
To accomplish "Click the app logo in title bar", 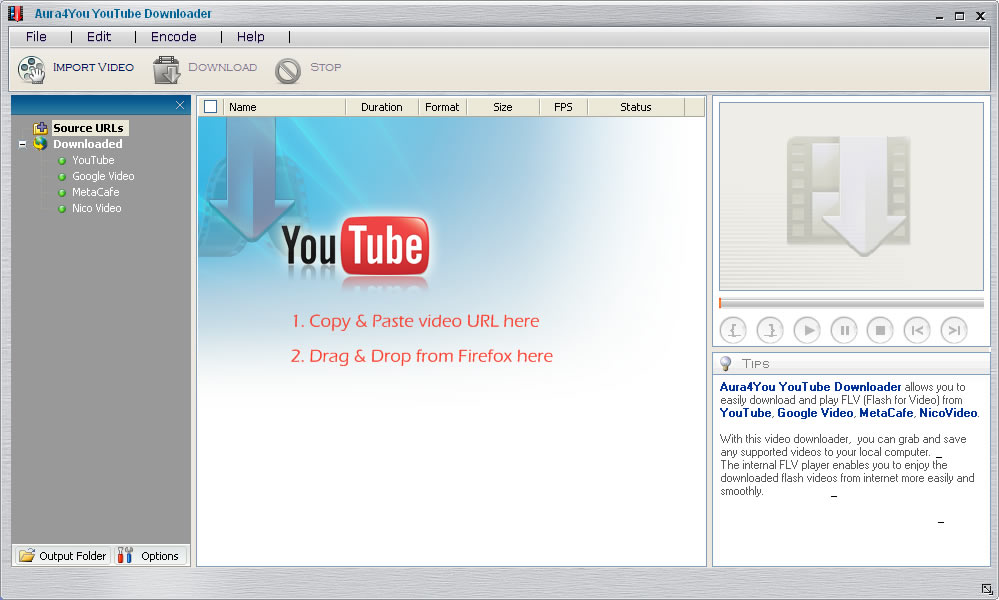I will (15, 13).
